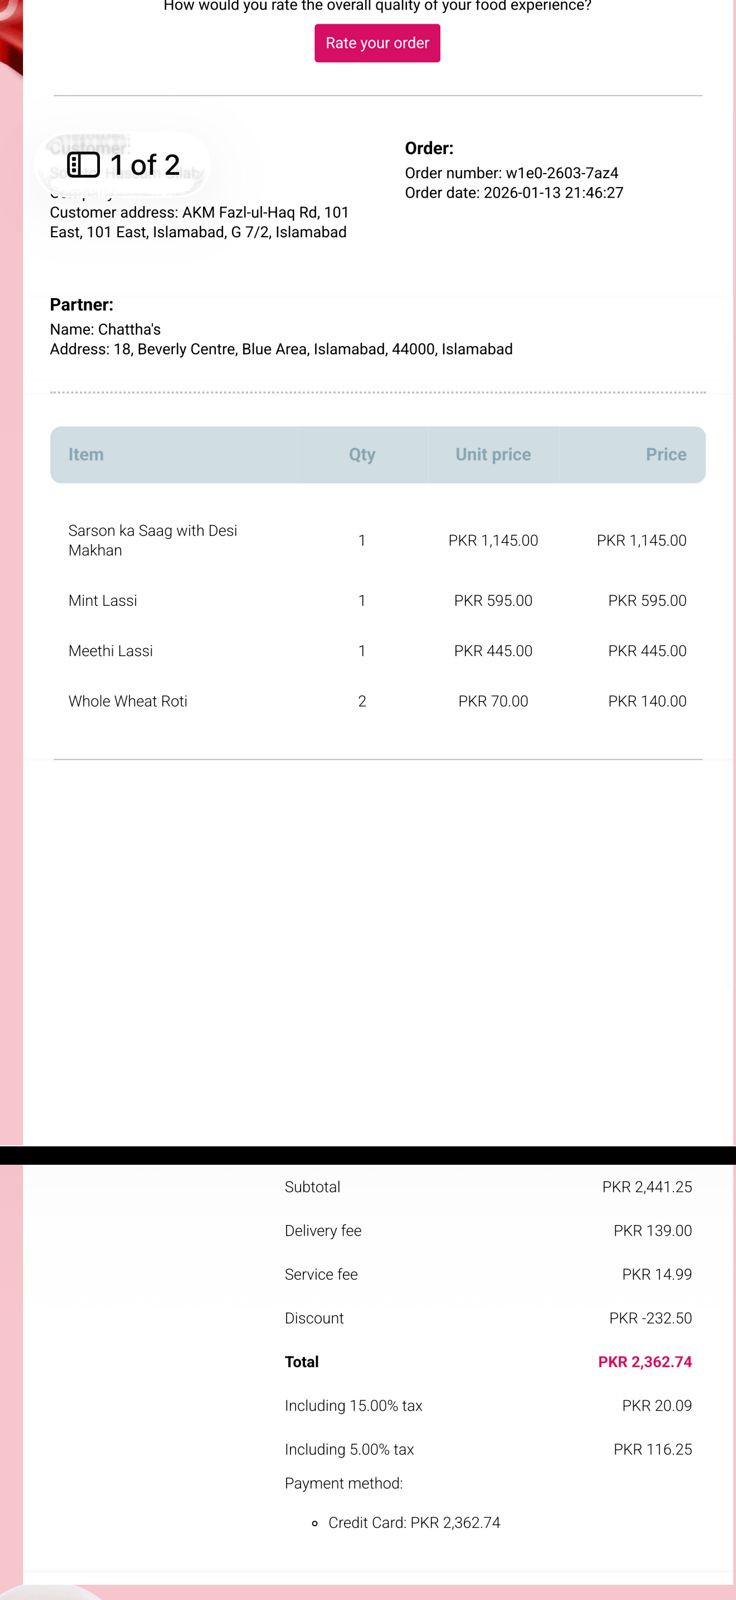
Task: Click the order date line
Action: tap(514, 193)
